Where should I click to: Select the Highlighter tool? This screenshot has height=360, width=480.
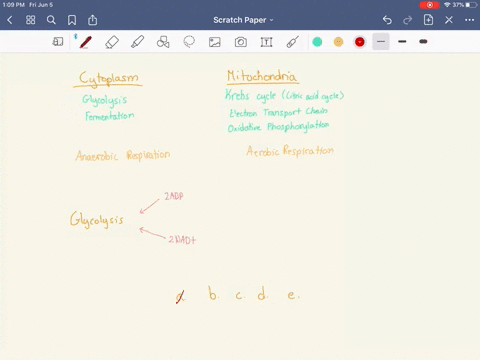tap(137, 42)
